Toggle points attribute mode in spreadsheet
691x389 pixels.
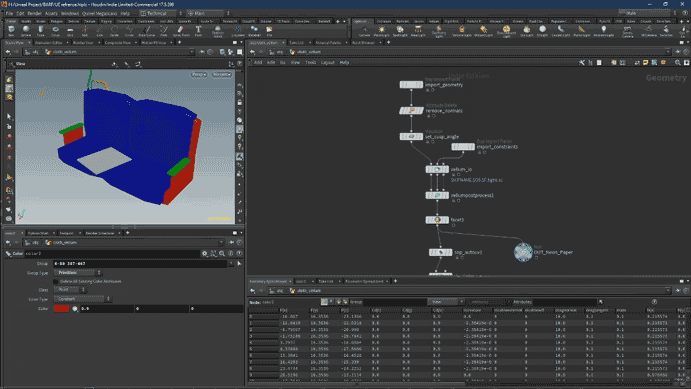coord(324,302)
